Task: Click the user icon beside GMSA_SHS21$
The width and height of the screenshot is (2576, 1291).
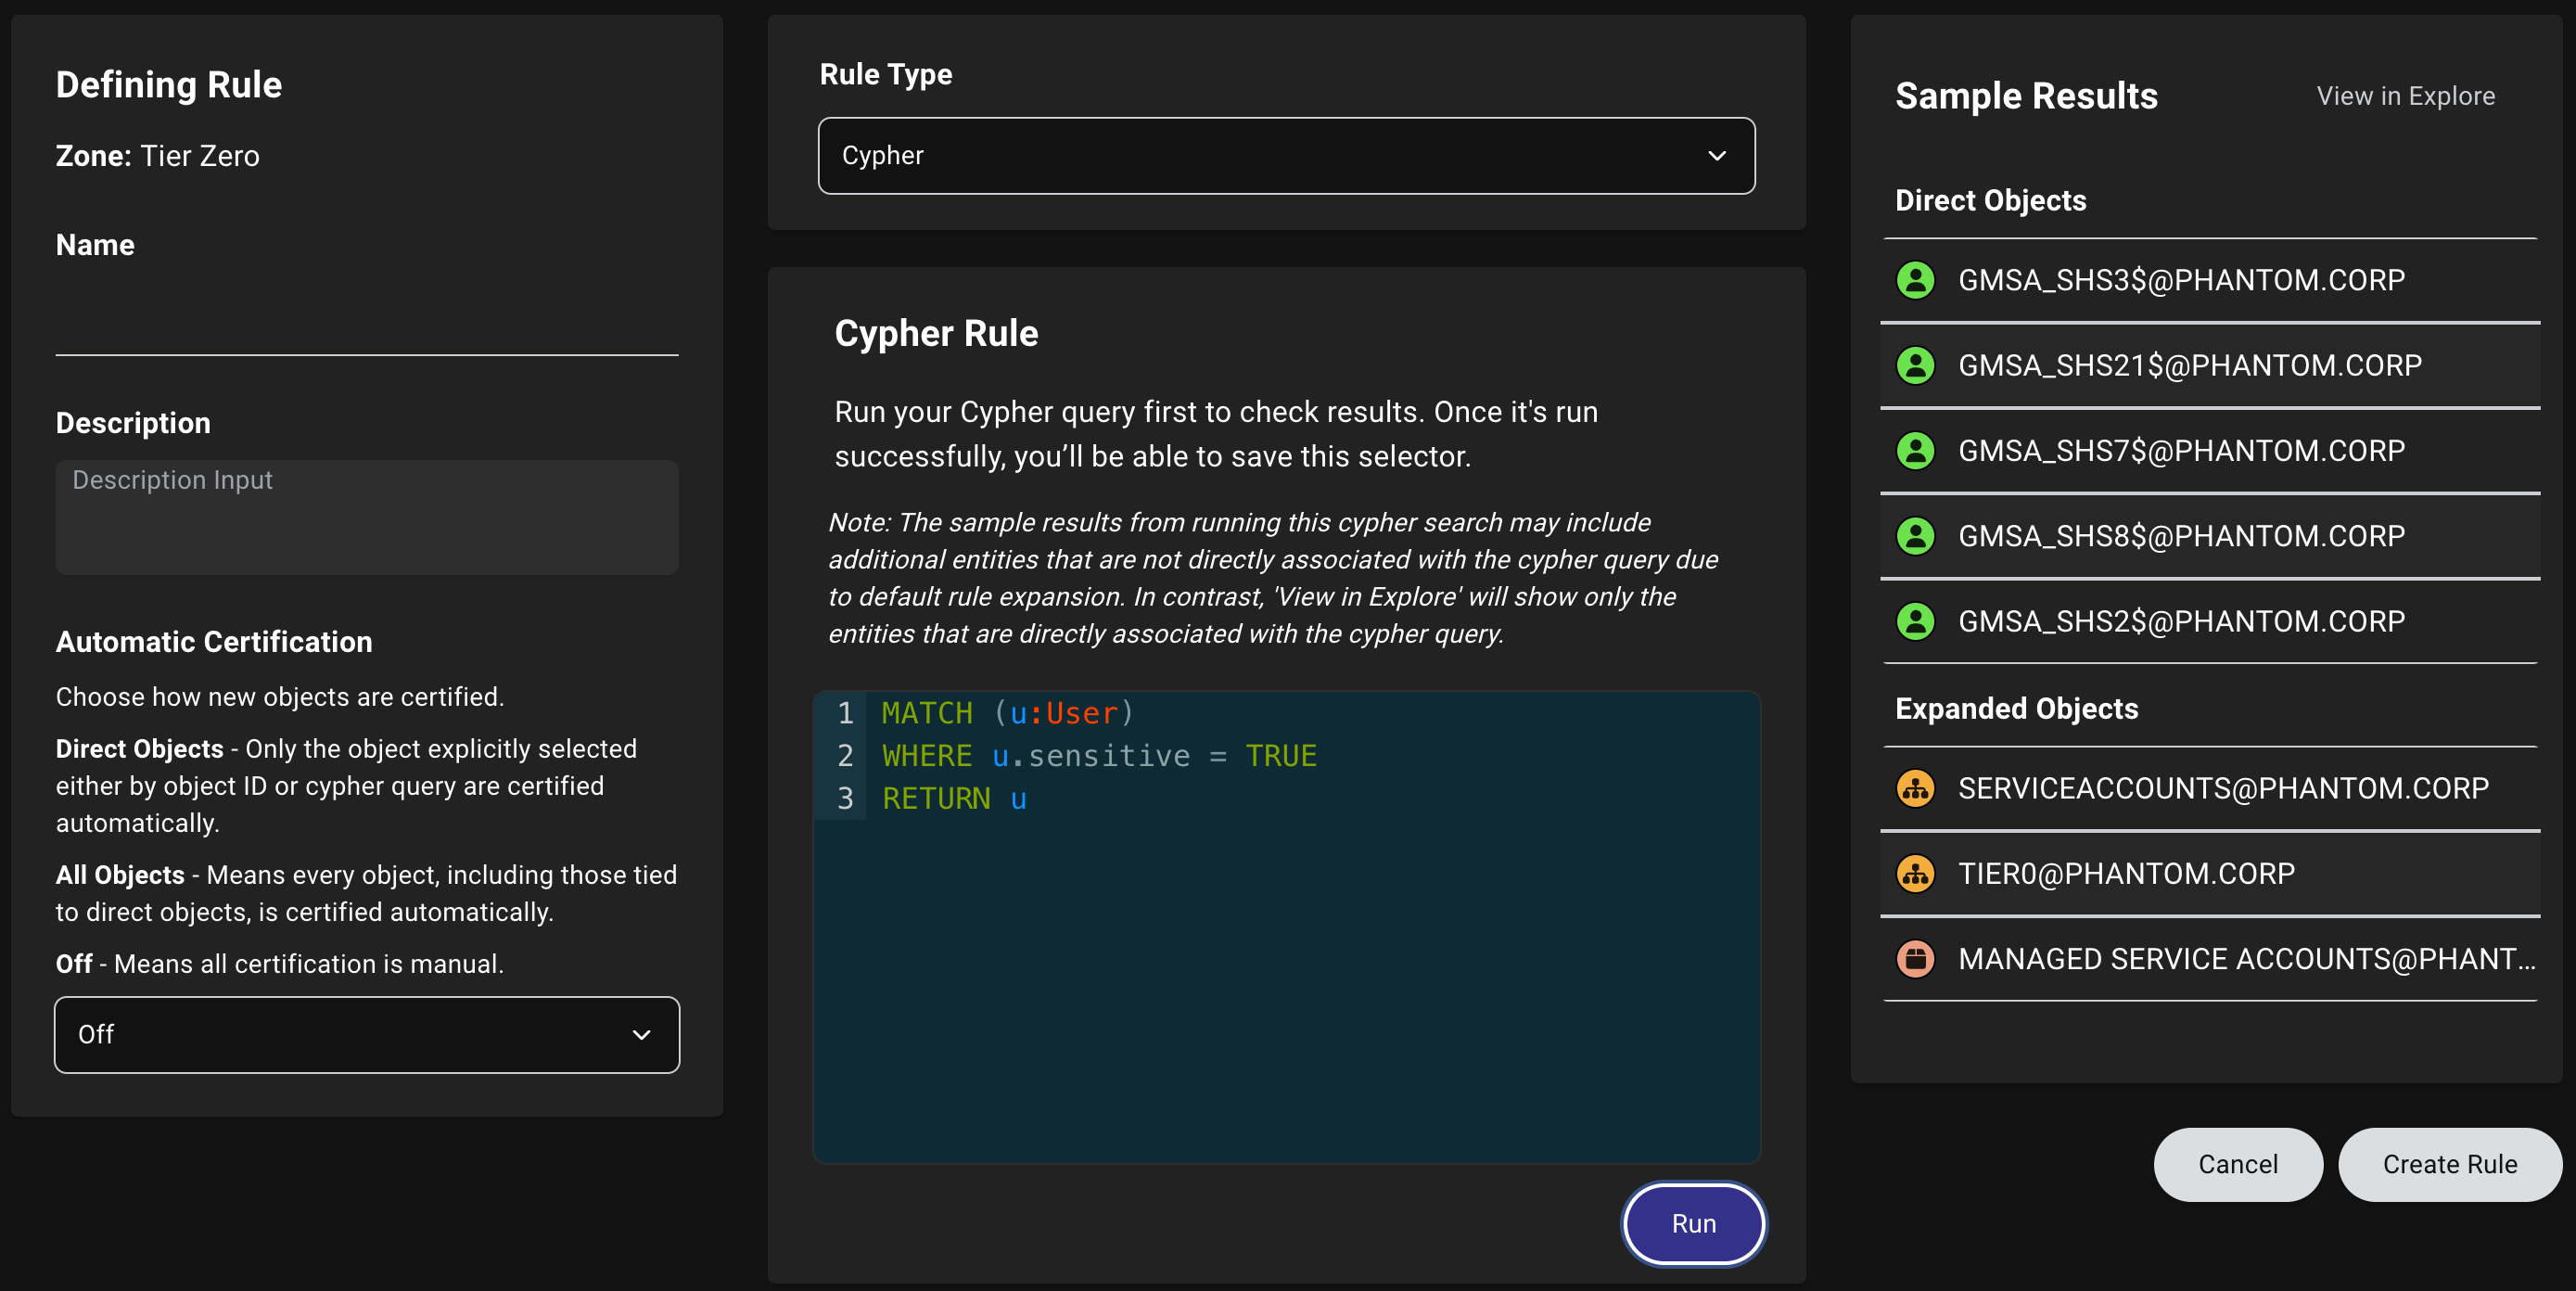Action: click(x=1916, y=365)
